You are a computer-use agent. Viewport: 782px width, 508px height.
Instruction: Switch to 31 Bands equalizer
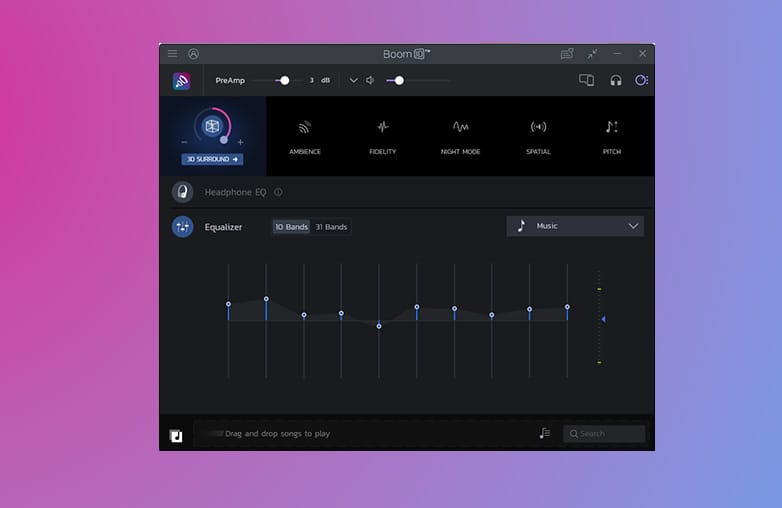[331, 227]
